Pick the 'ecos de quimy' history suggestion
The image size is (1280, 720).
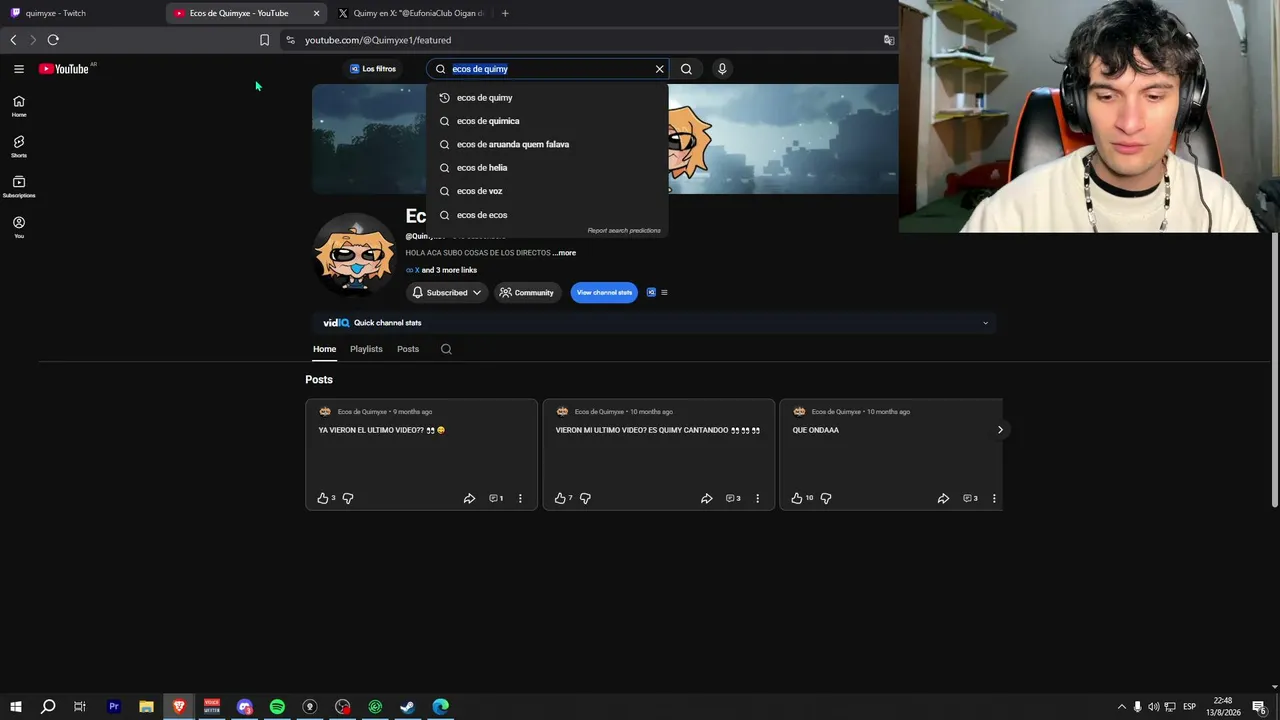pos(547,98)
